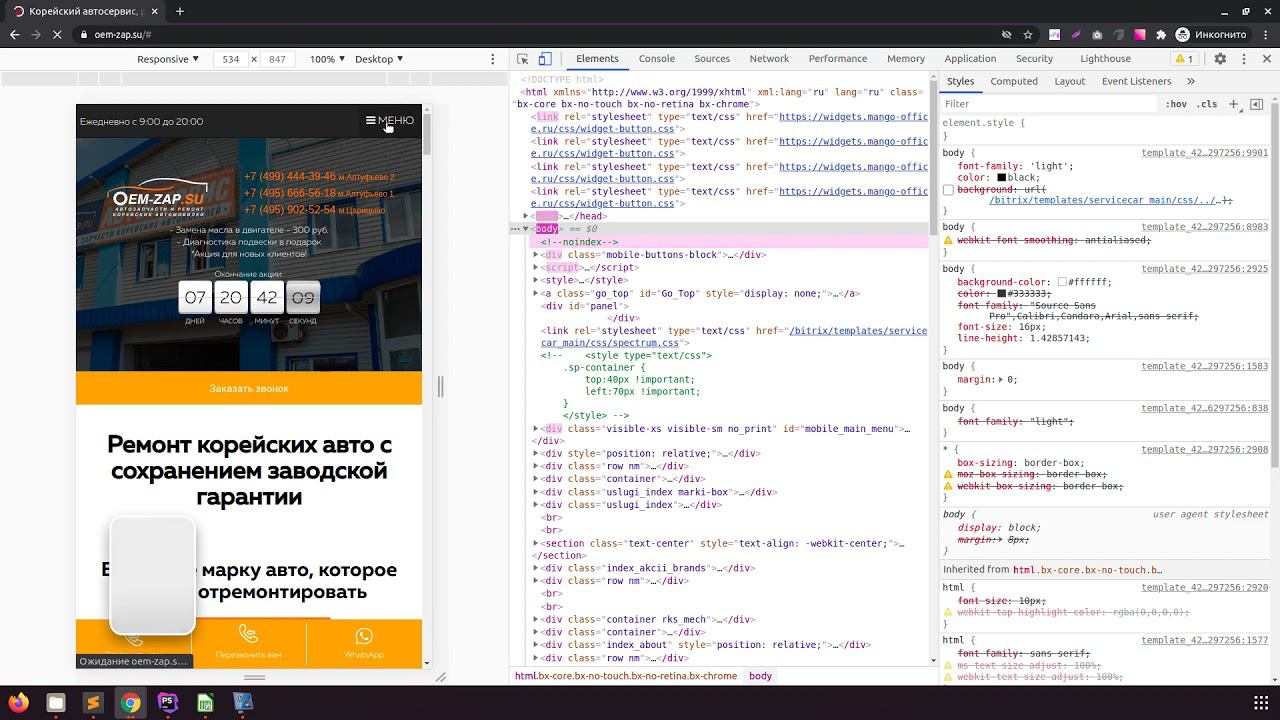Activate the inspect element picker tool

click(x=522, y=59)
